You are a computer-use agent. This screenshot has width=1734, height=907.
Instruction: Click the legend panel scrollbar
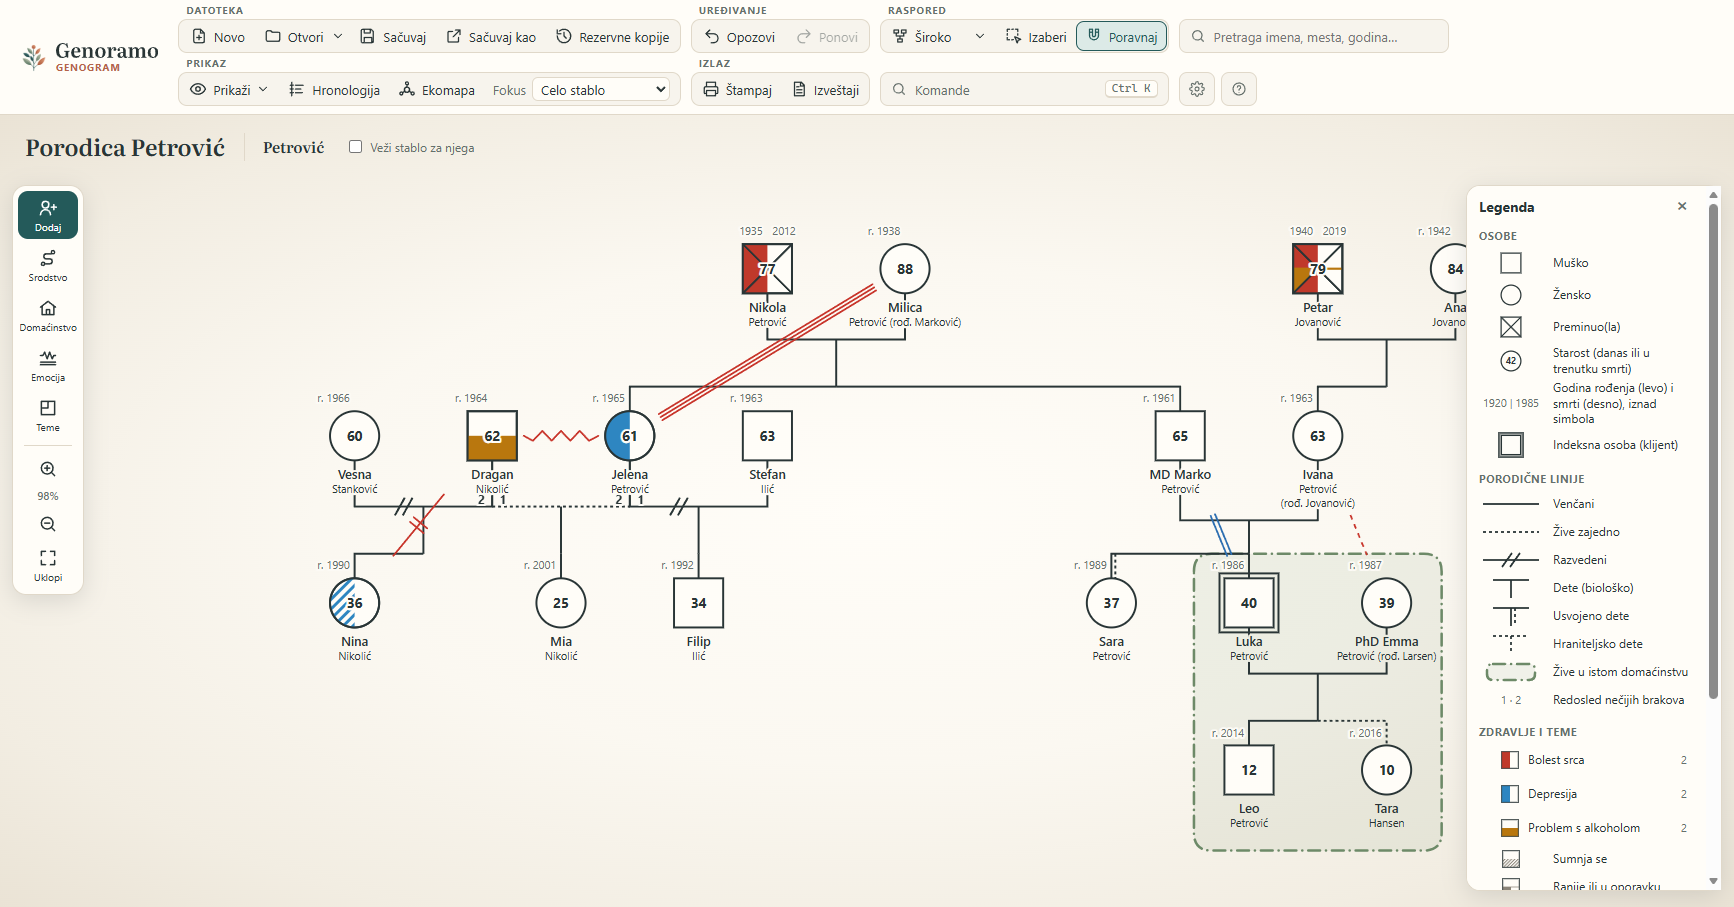point(1713,450)
